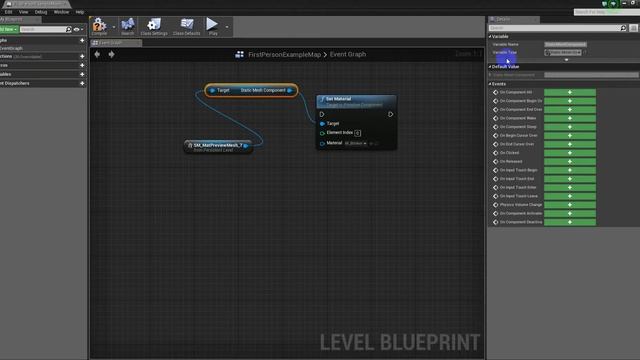
Task: Click Target pin on Set Material
Action: click(x=322, y=123)
